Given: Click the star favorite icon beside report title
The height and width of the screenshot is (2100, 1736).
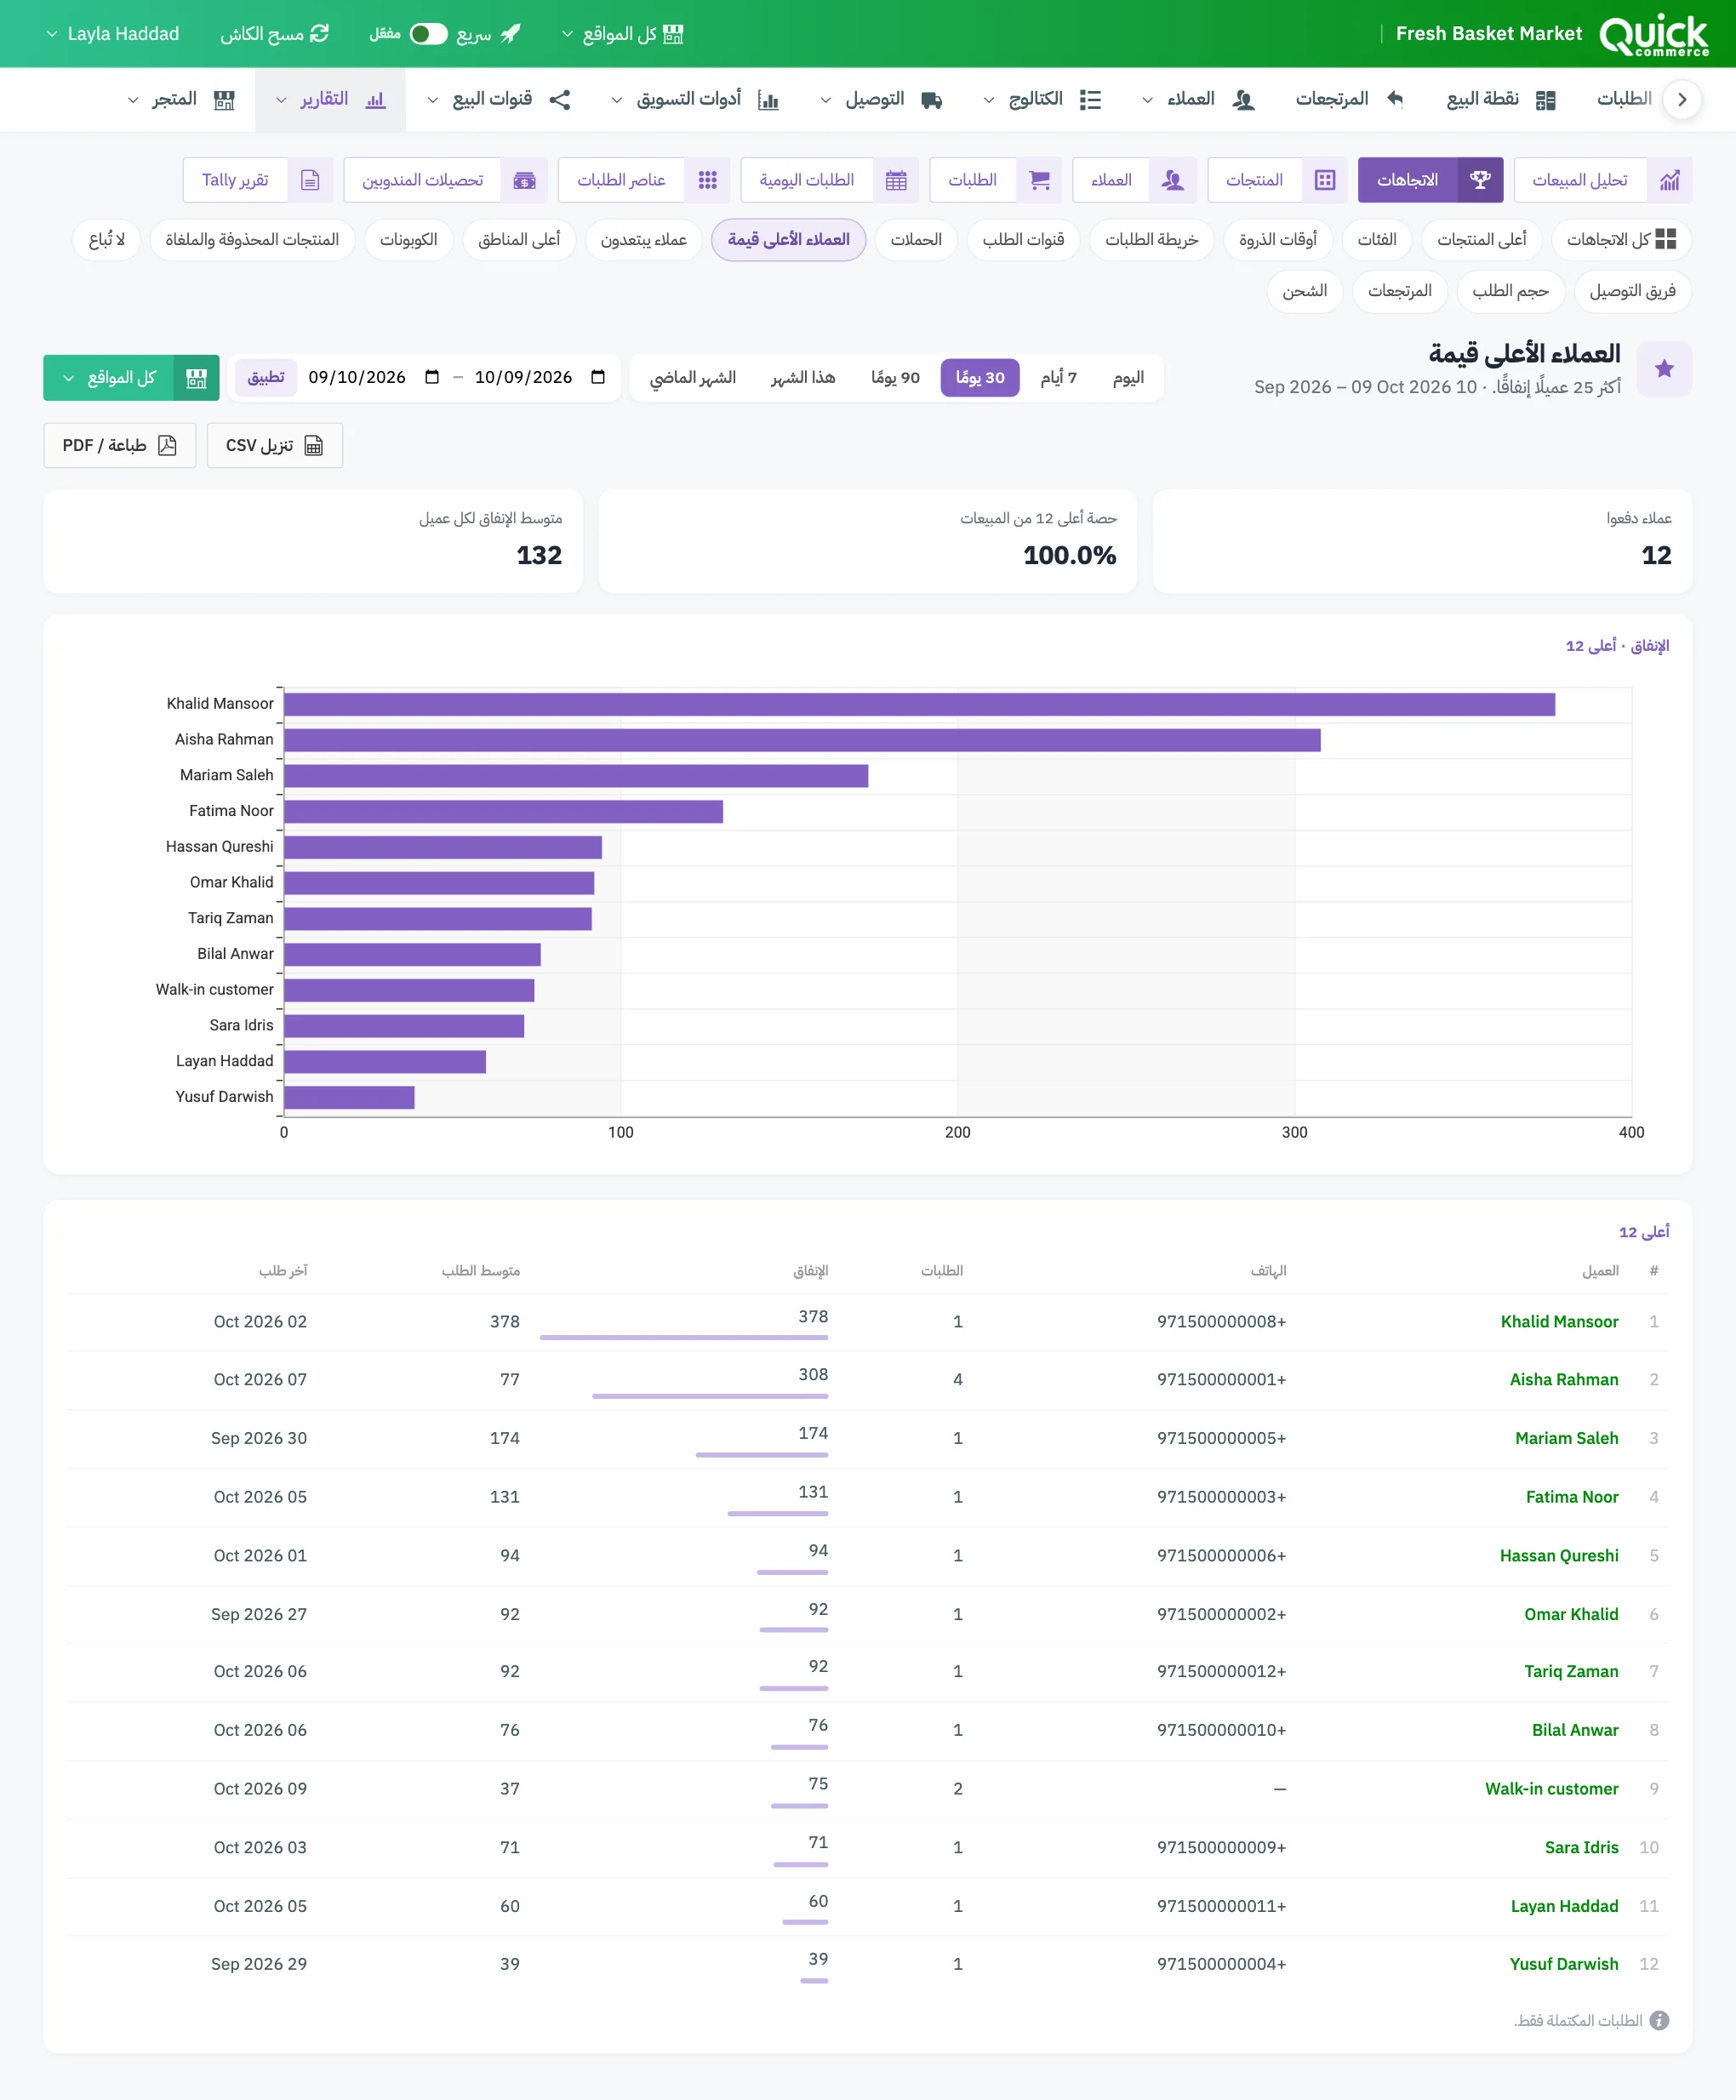Looking at the screenshot, I should pyautogui.click(x=1664, y=369).
